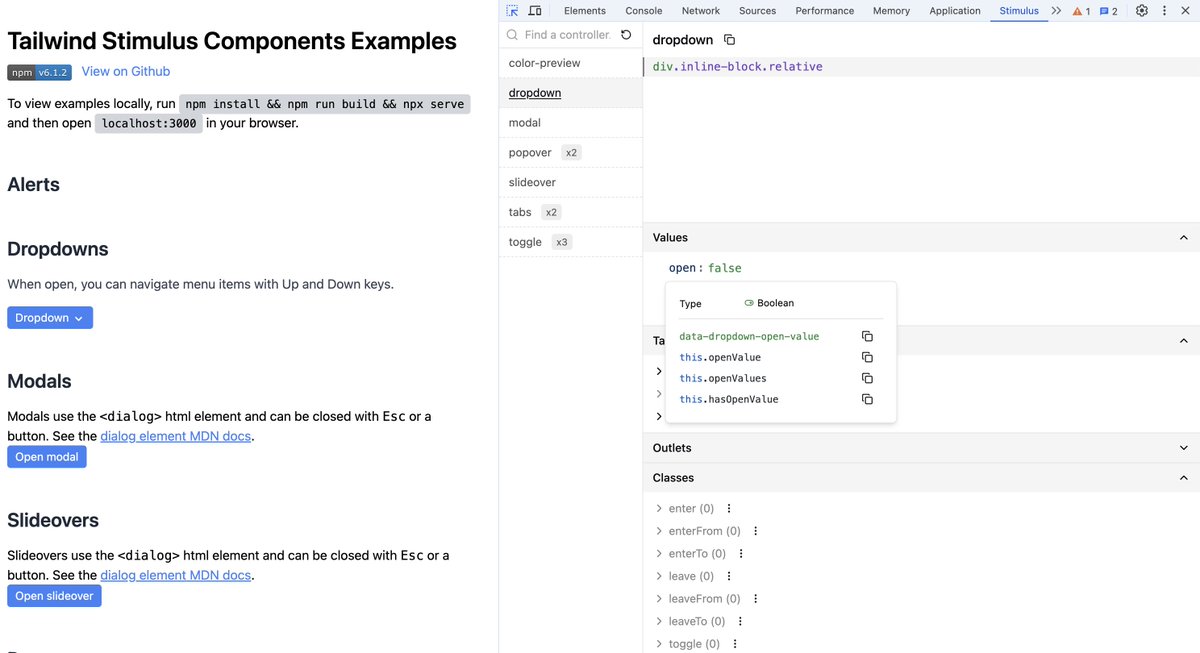Open DevTools settings gear icon
This screenshot has height=653, width=1200.
[x=1142, y=11]
